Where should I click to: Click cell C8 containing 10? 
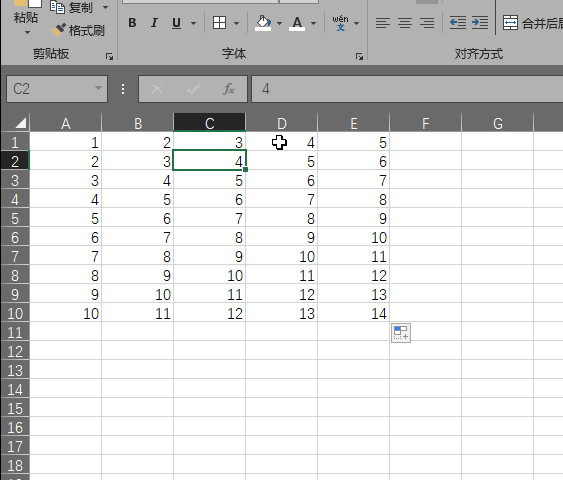coord(210,275)
